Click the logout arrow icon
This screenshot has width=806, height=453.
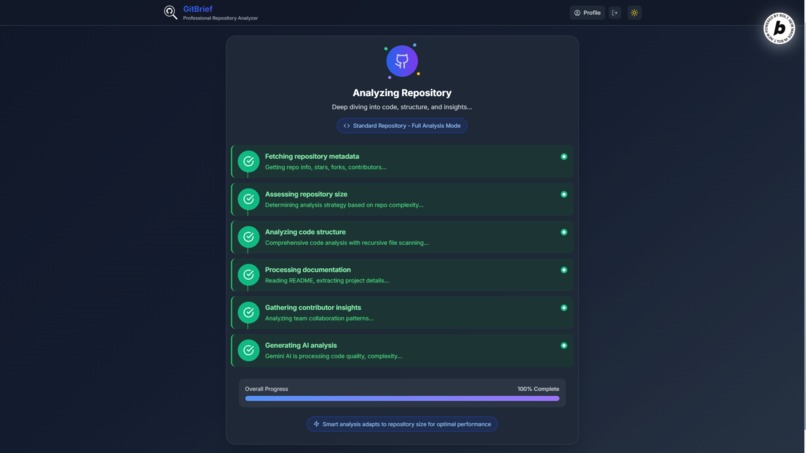[x=615, y=13]
